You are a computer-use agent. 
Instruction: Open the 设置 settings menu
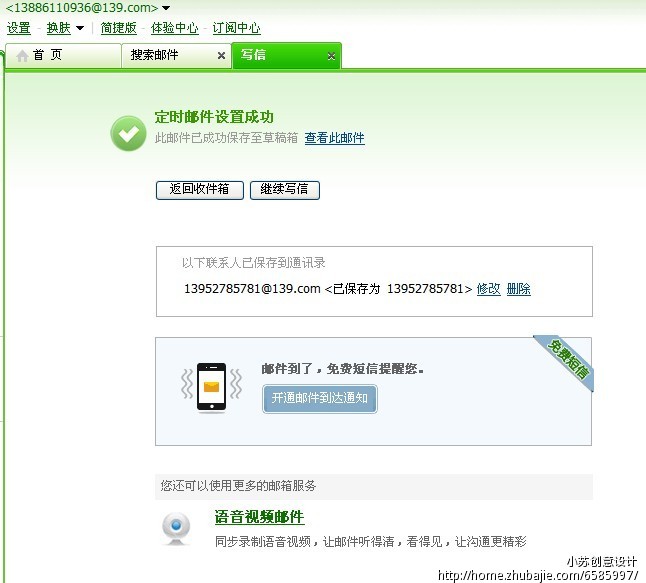[x=19, y=28]
